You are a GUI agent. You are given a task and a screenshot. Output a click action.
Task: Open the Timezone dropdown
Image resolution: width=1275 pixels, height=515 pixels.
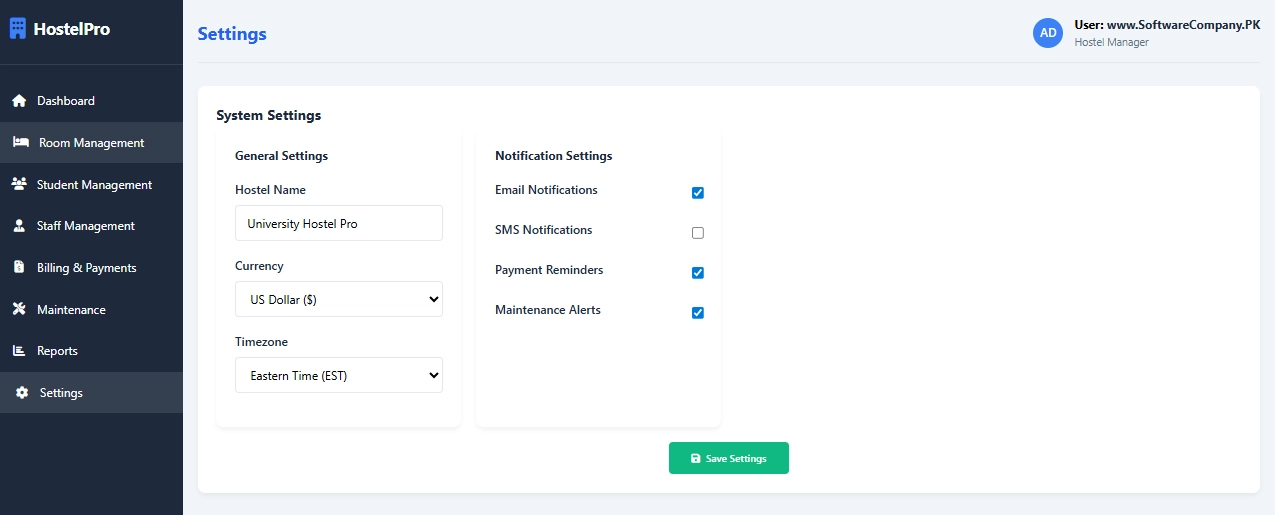(x=339, y=375)
